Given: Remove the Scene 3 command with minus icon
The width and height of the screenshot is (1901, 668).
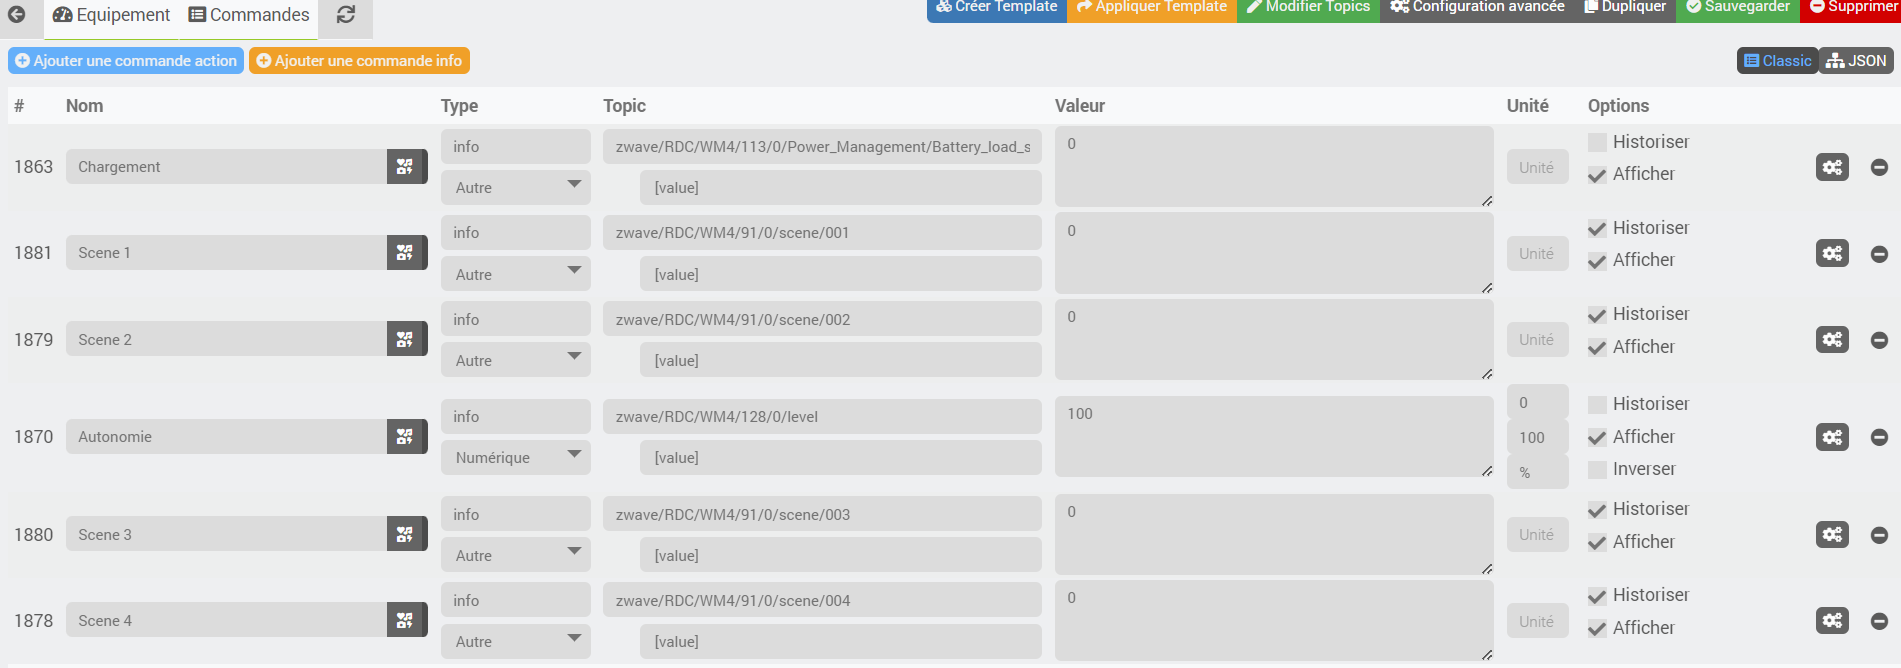Looking at the screenshot, I should tap(1879, 535).
